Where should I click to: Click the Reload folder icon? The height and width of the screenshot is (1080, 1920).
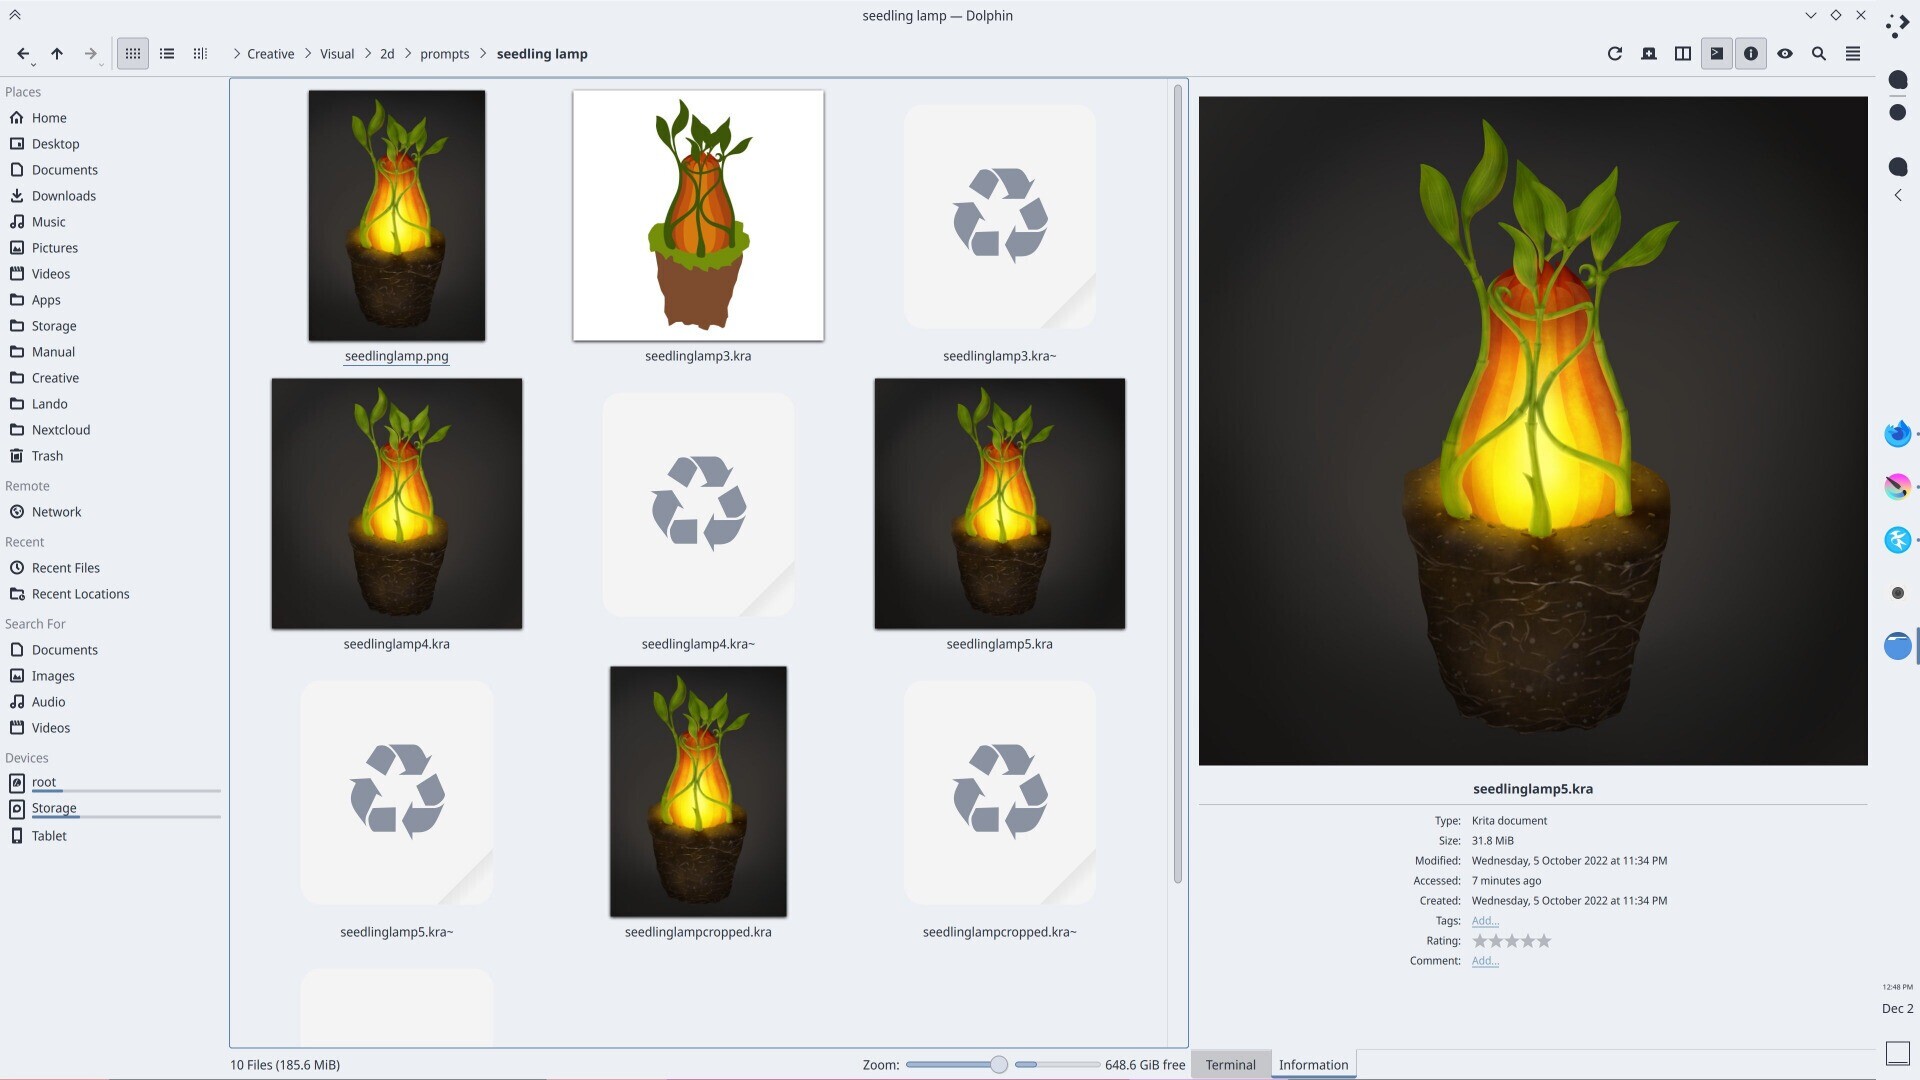(x=1614, y=54)
